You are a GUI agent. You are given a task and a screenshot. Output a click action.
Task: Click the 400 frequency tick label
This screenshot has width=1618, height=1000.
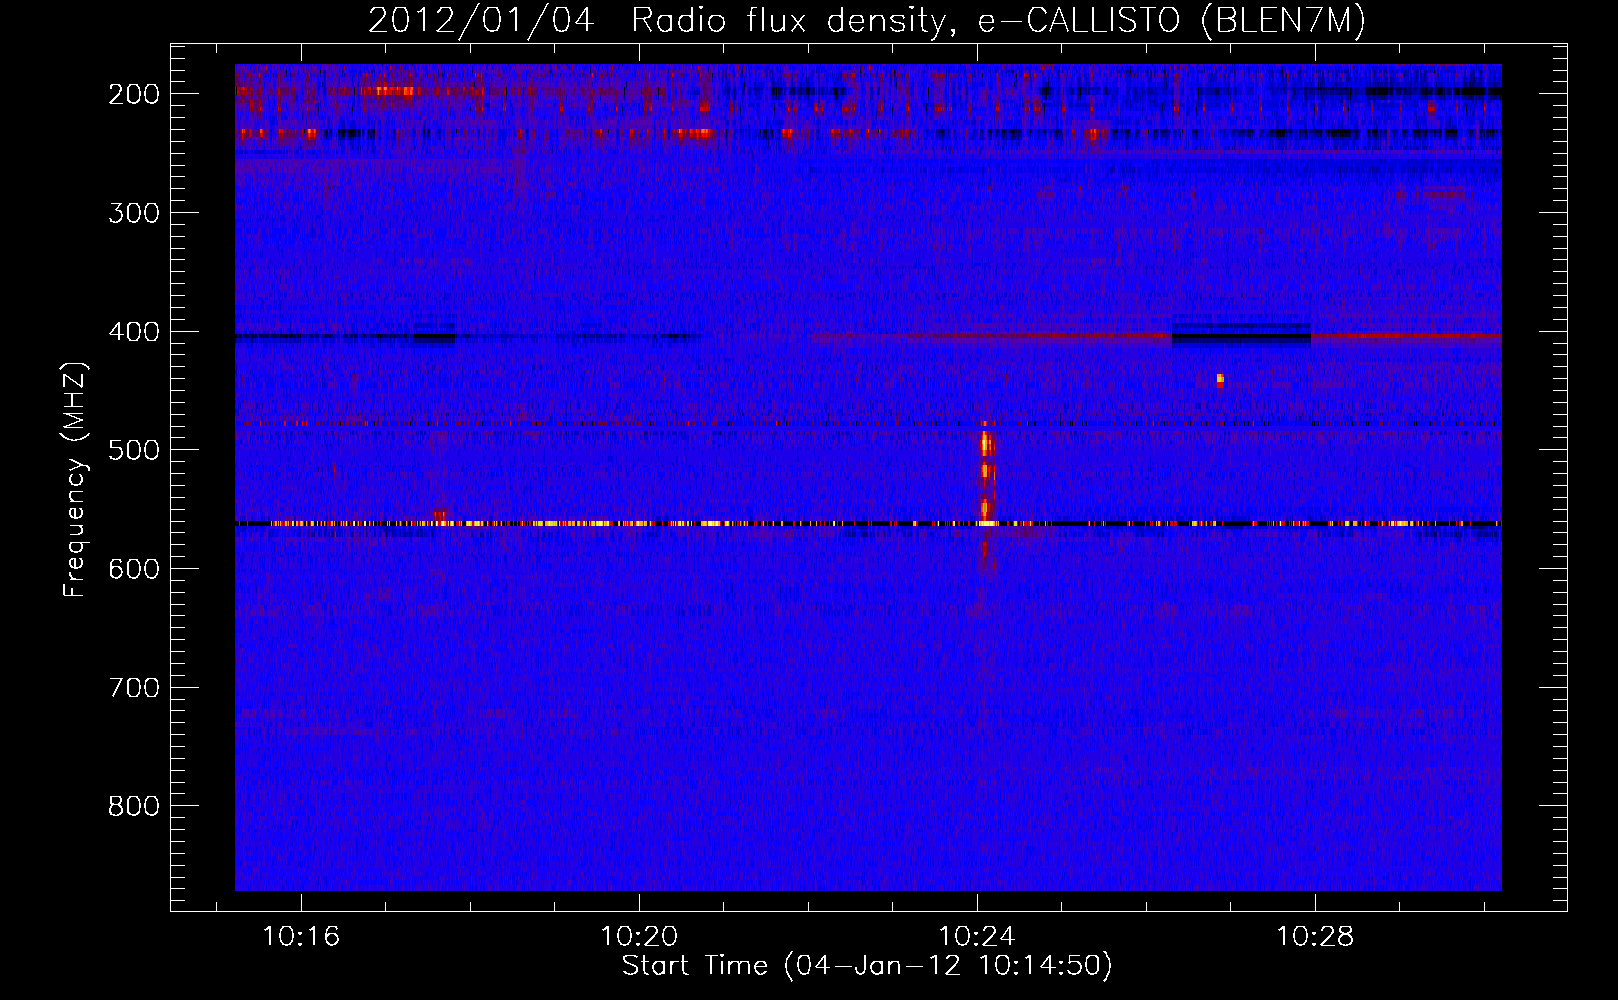click(134, 332)
